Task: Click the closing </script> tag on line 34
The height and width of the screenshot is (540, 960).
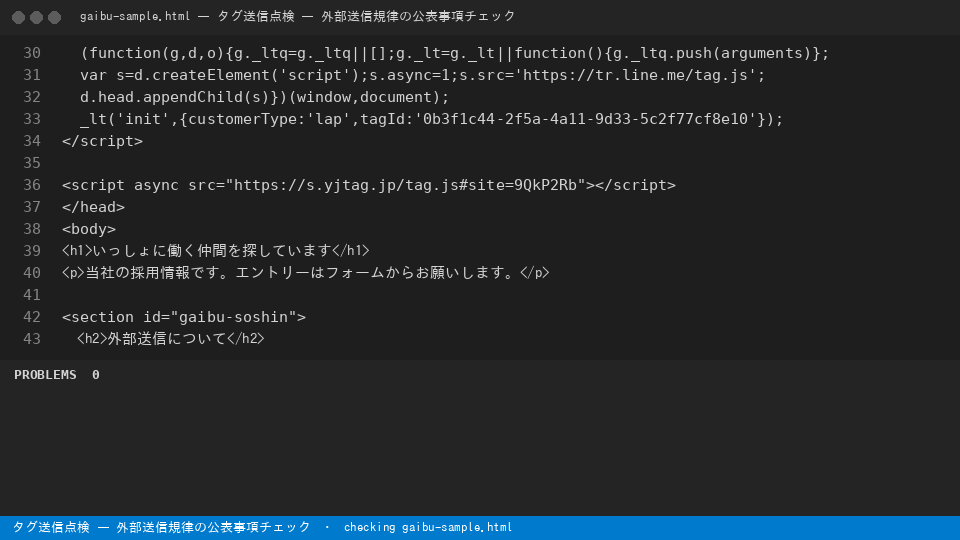Action: pyautogui.click(x=102, y=141)
